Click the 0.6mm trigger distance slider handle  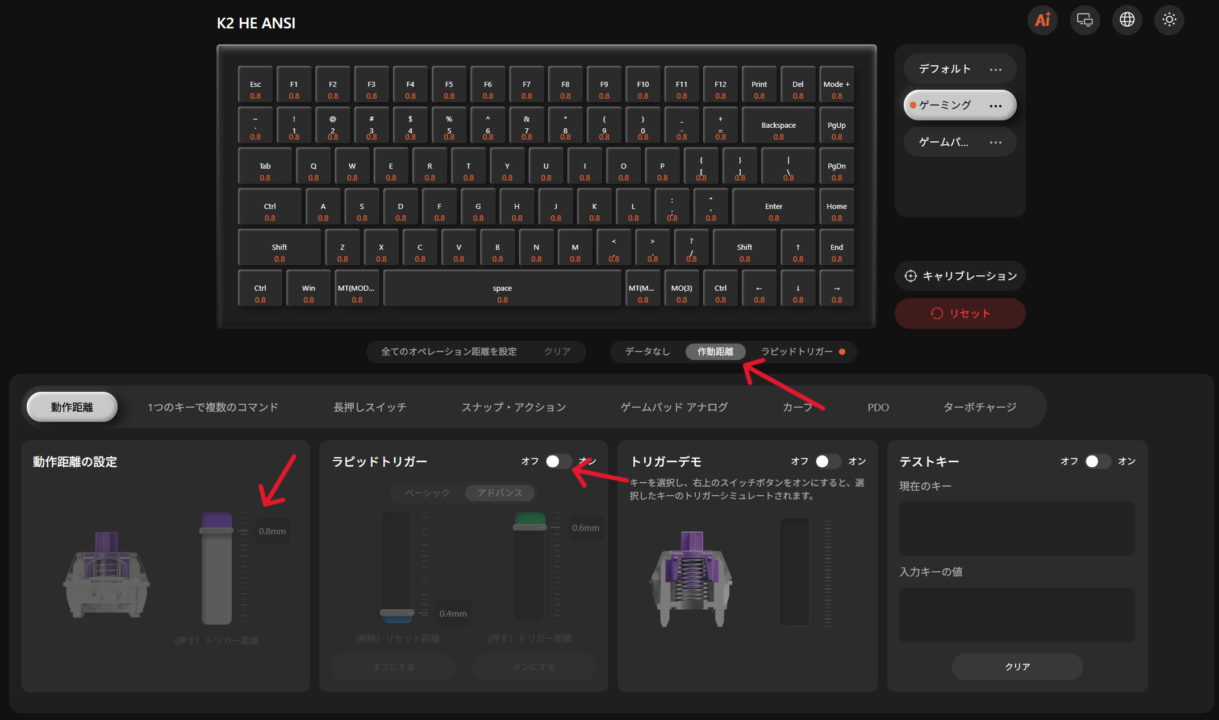(530, 527)
